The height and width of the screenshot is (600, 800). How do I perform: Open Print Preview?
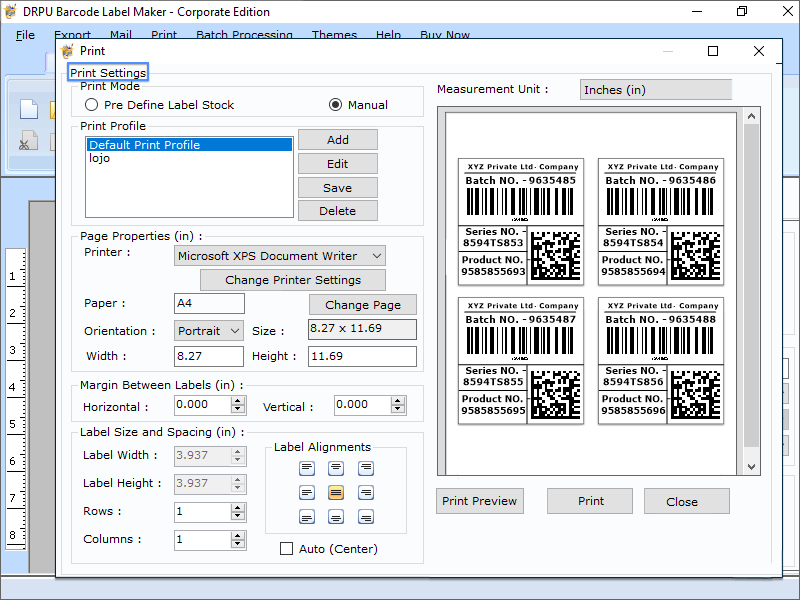pyautogui.click(x=480, y=501)
